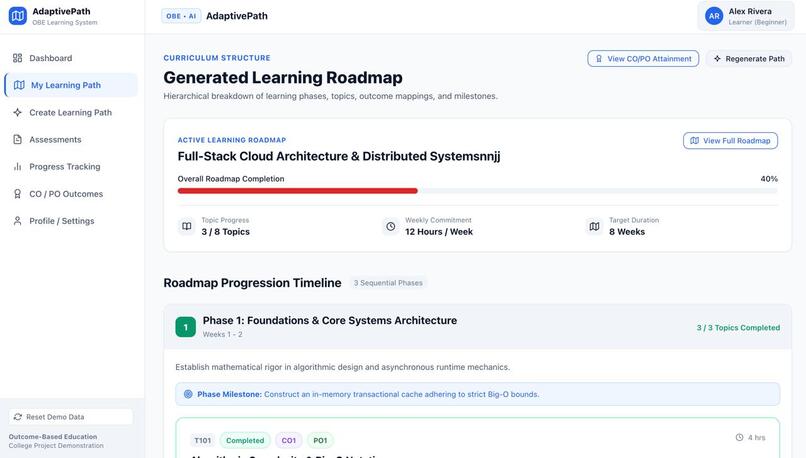
Task: Click the Reset Demo Data button
Action: point(71,417)
